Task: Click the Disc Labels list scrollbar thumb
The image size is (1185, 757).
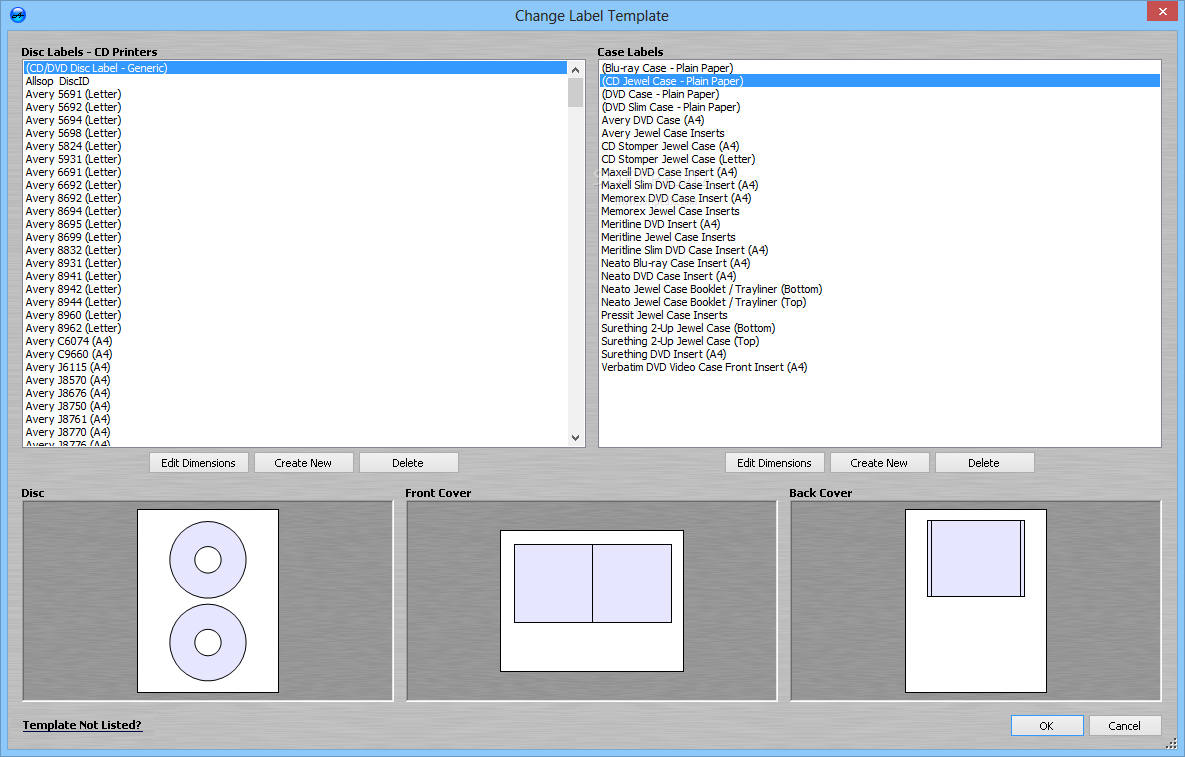Action: pyautogui.click(x=575, y=92)
